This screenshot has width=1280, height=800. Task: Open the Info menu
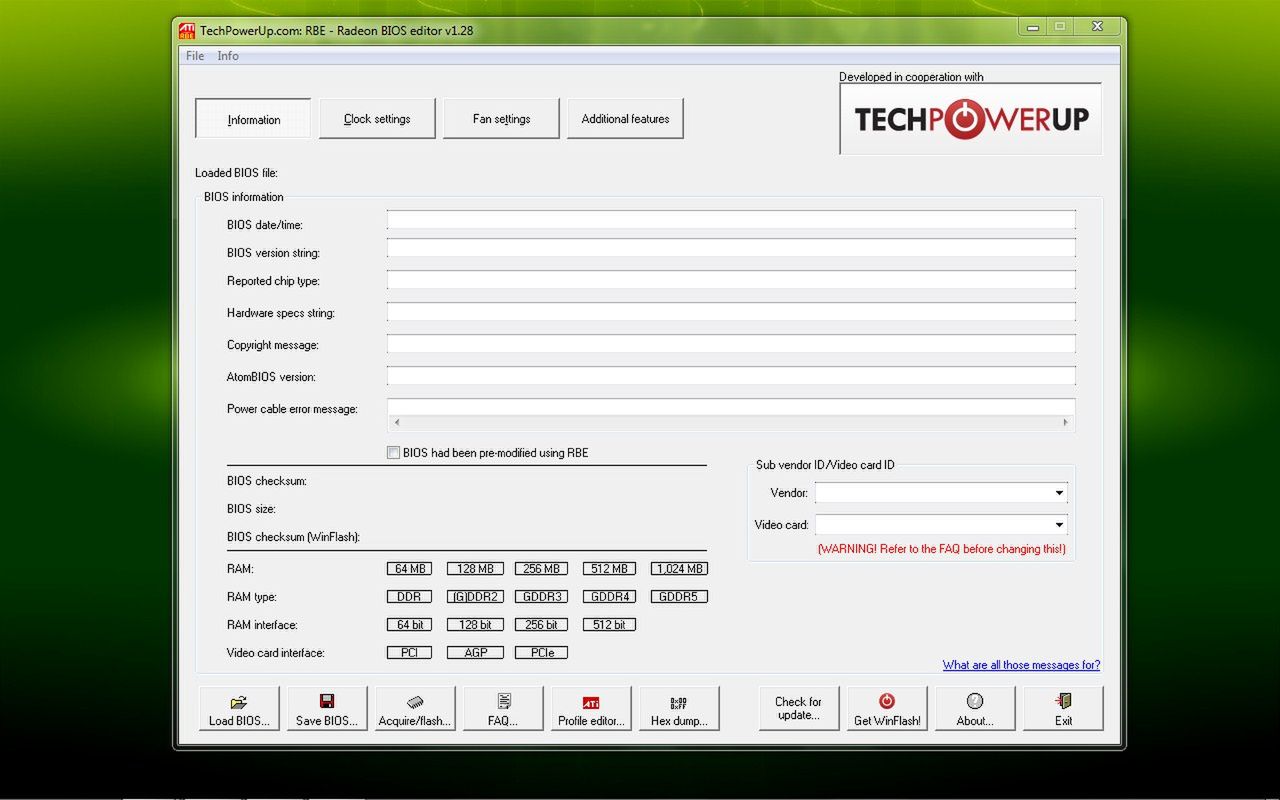228,56
